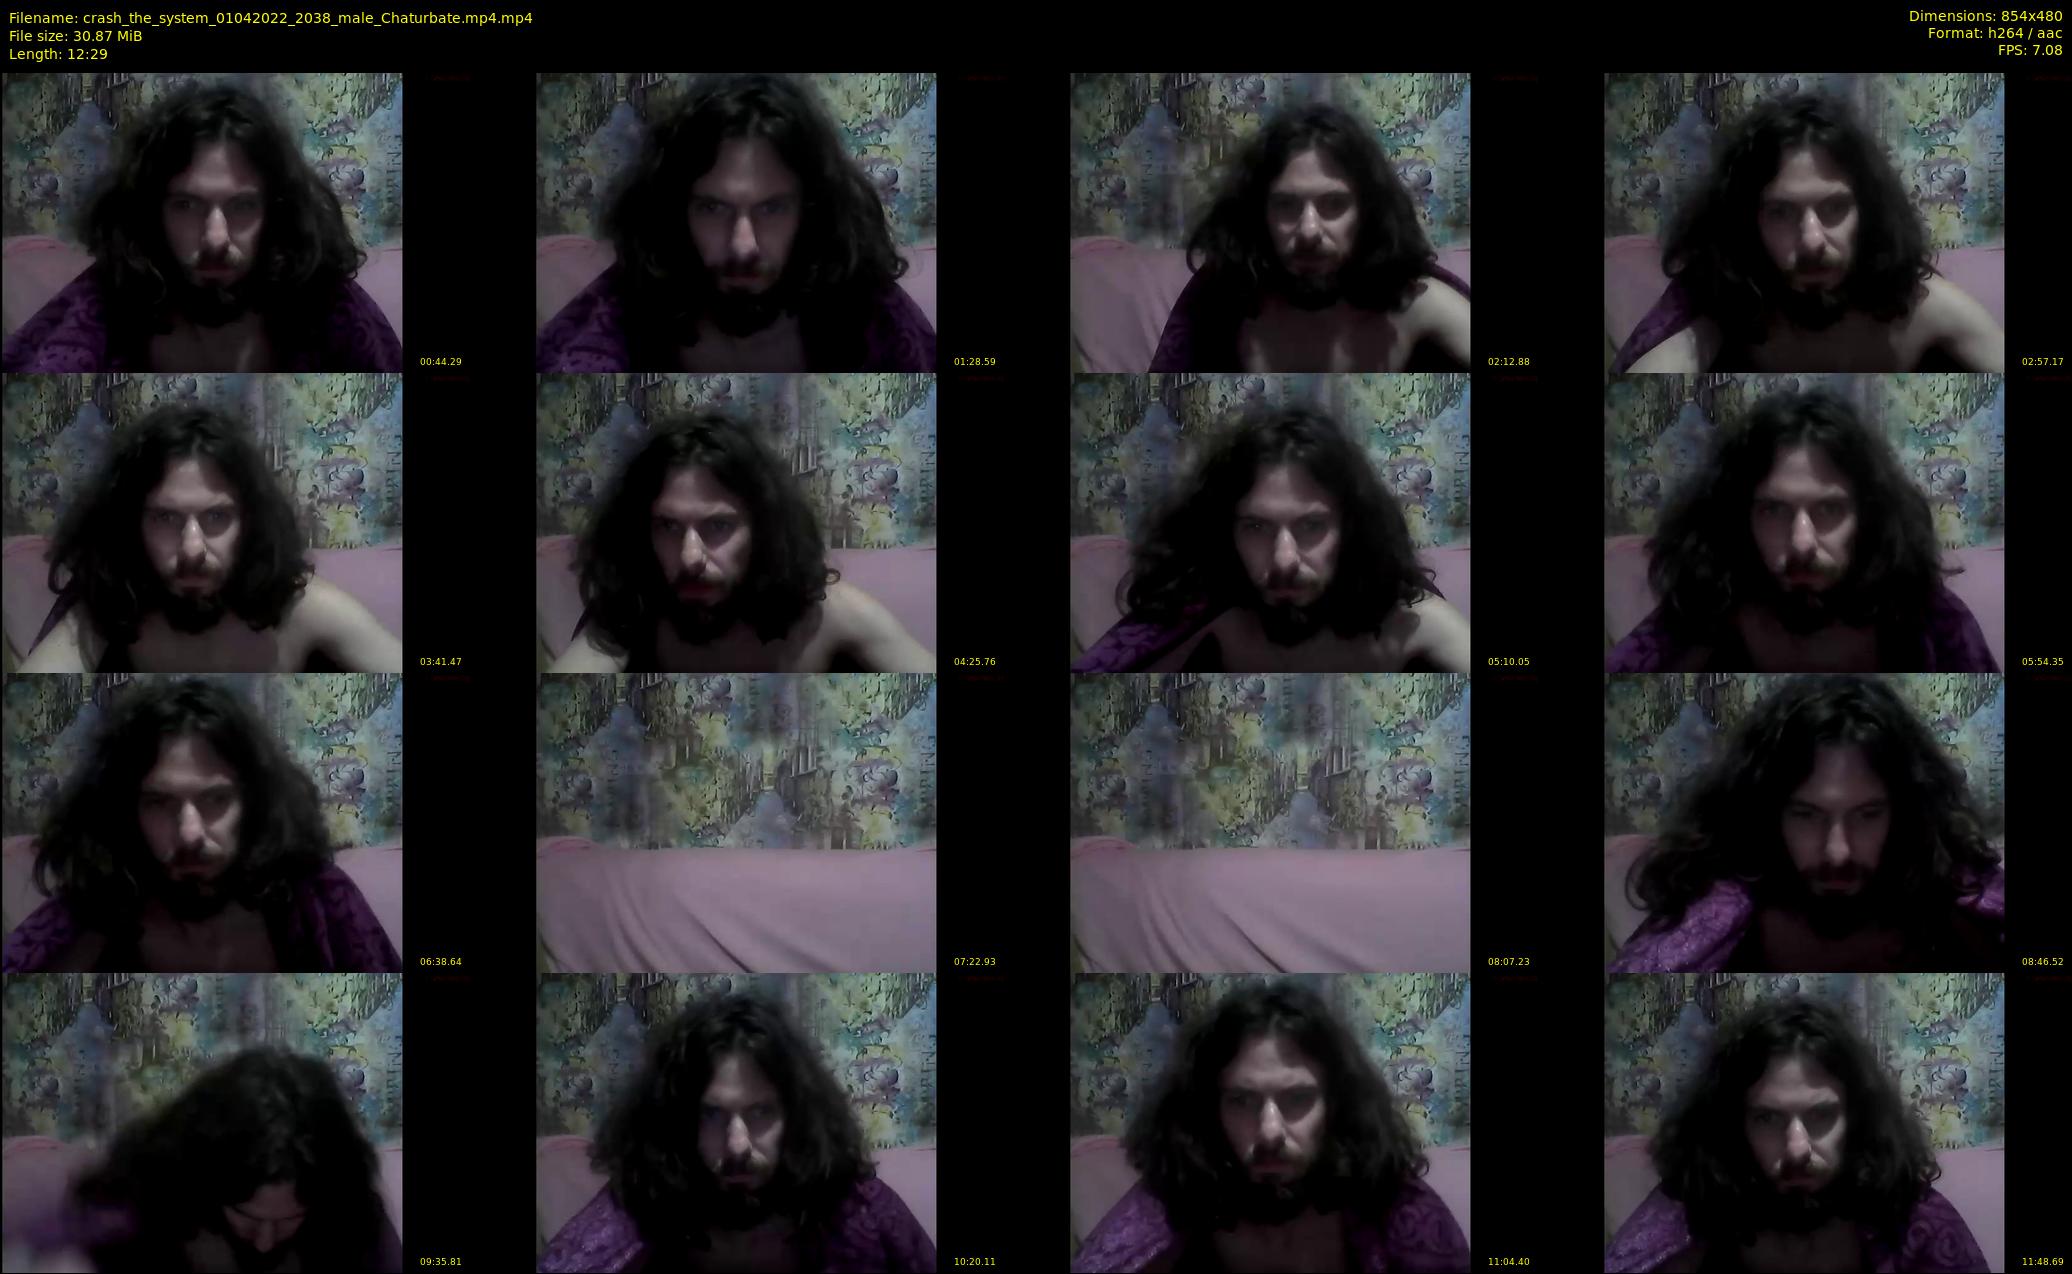Screen dimensions: 2072x1274
Task: Click the frame marked 02:57.17
Action: click(1804, 222)
